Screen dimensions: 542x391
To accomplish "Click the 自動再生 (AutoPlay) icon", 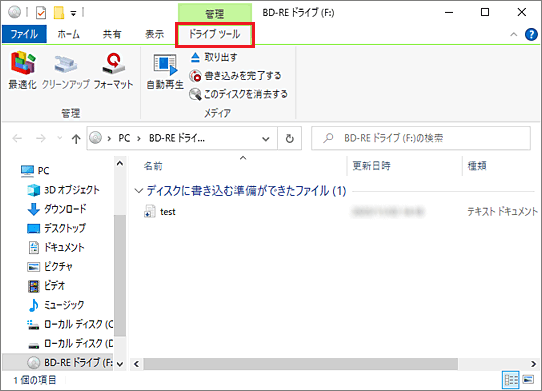I will (x=165, y=72).
